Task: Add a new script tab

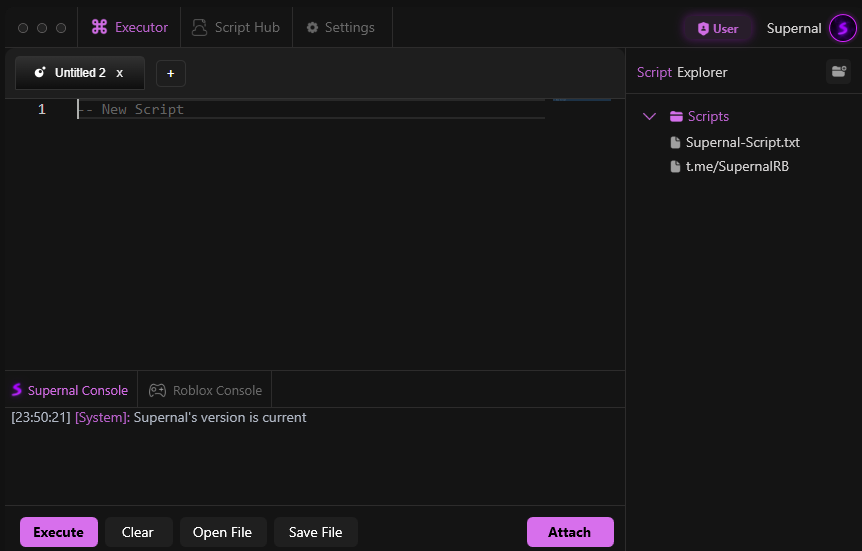Action: [x=171, y=73]
